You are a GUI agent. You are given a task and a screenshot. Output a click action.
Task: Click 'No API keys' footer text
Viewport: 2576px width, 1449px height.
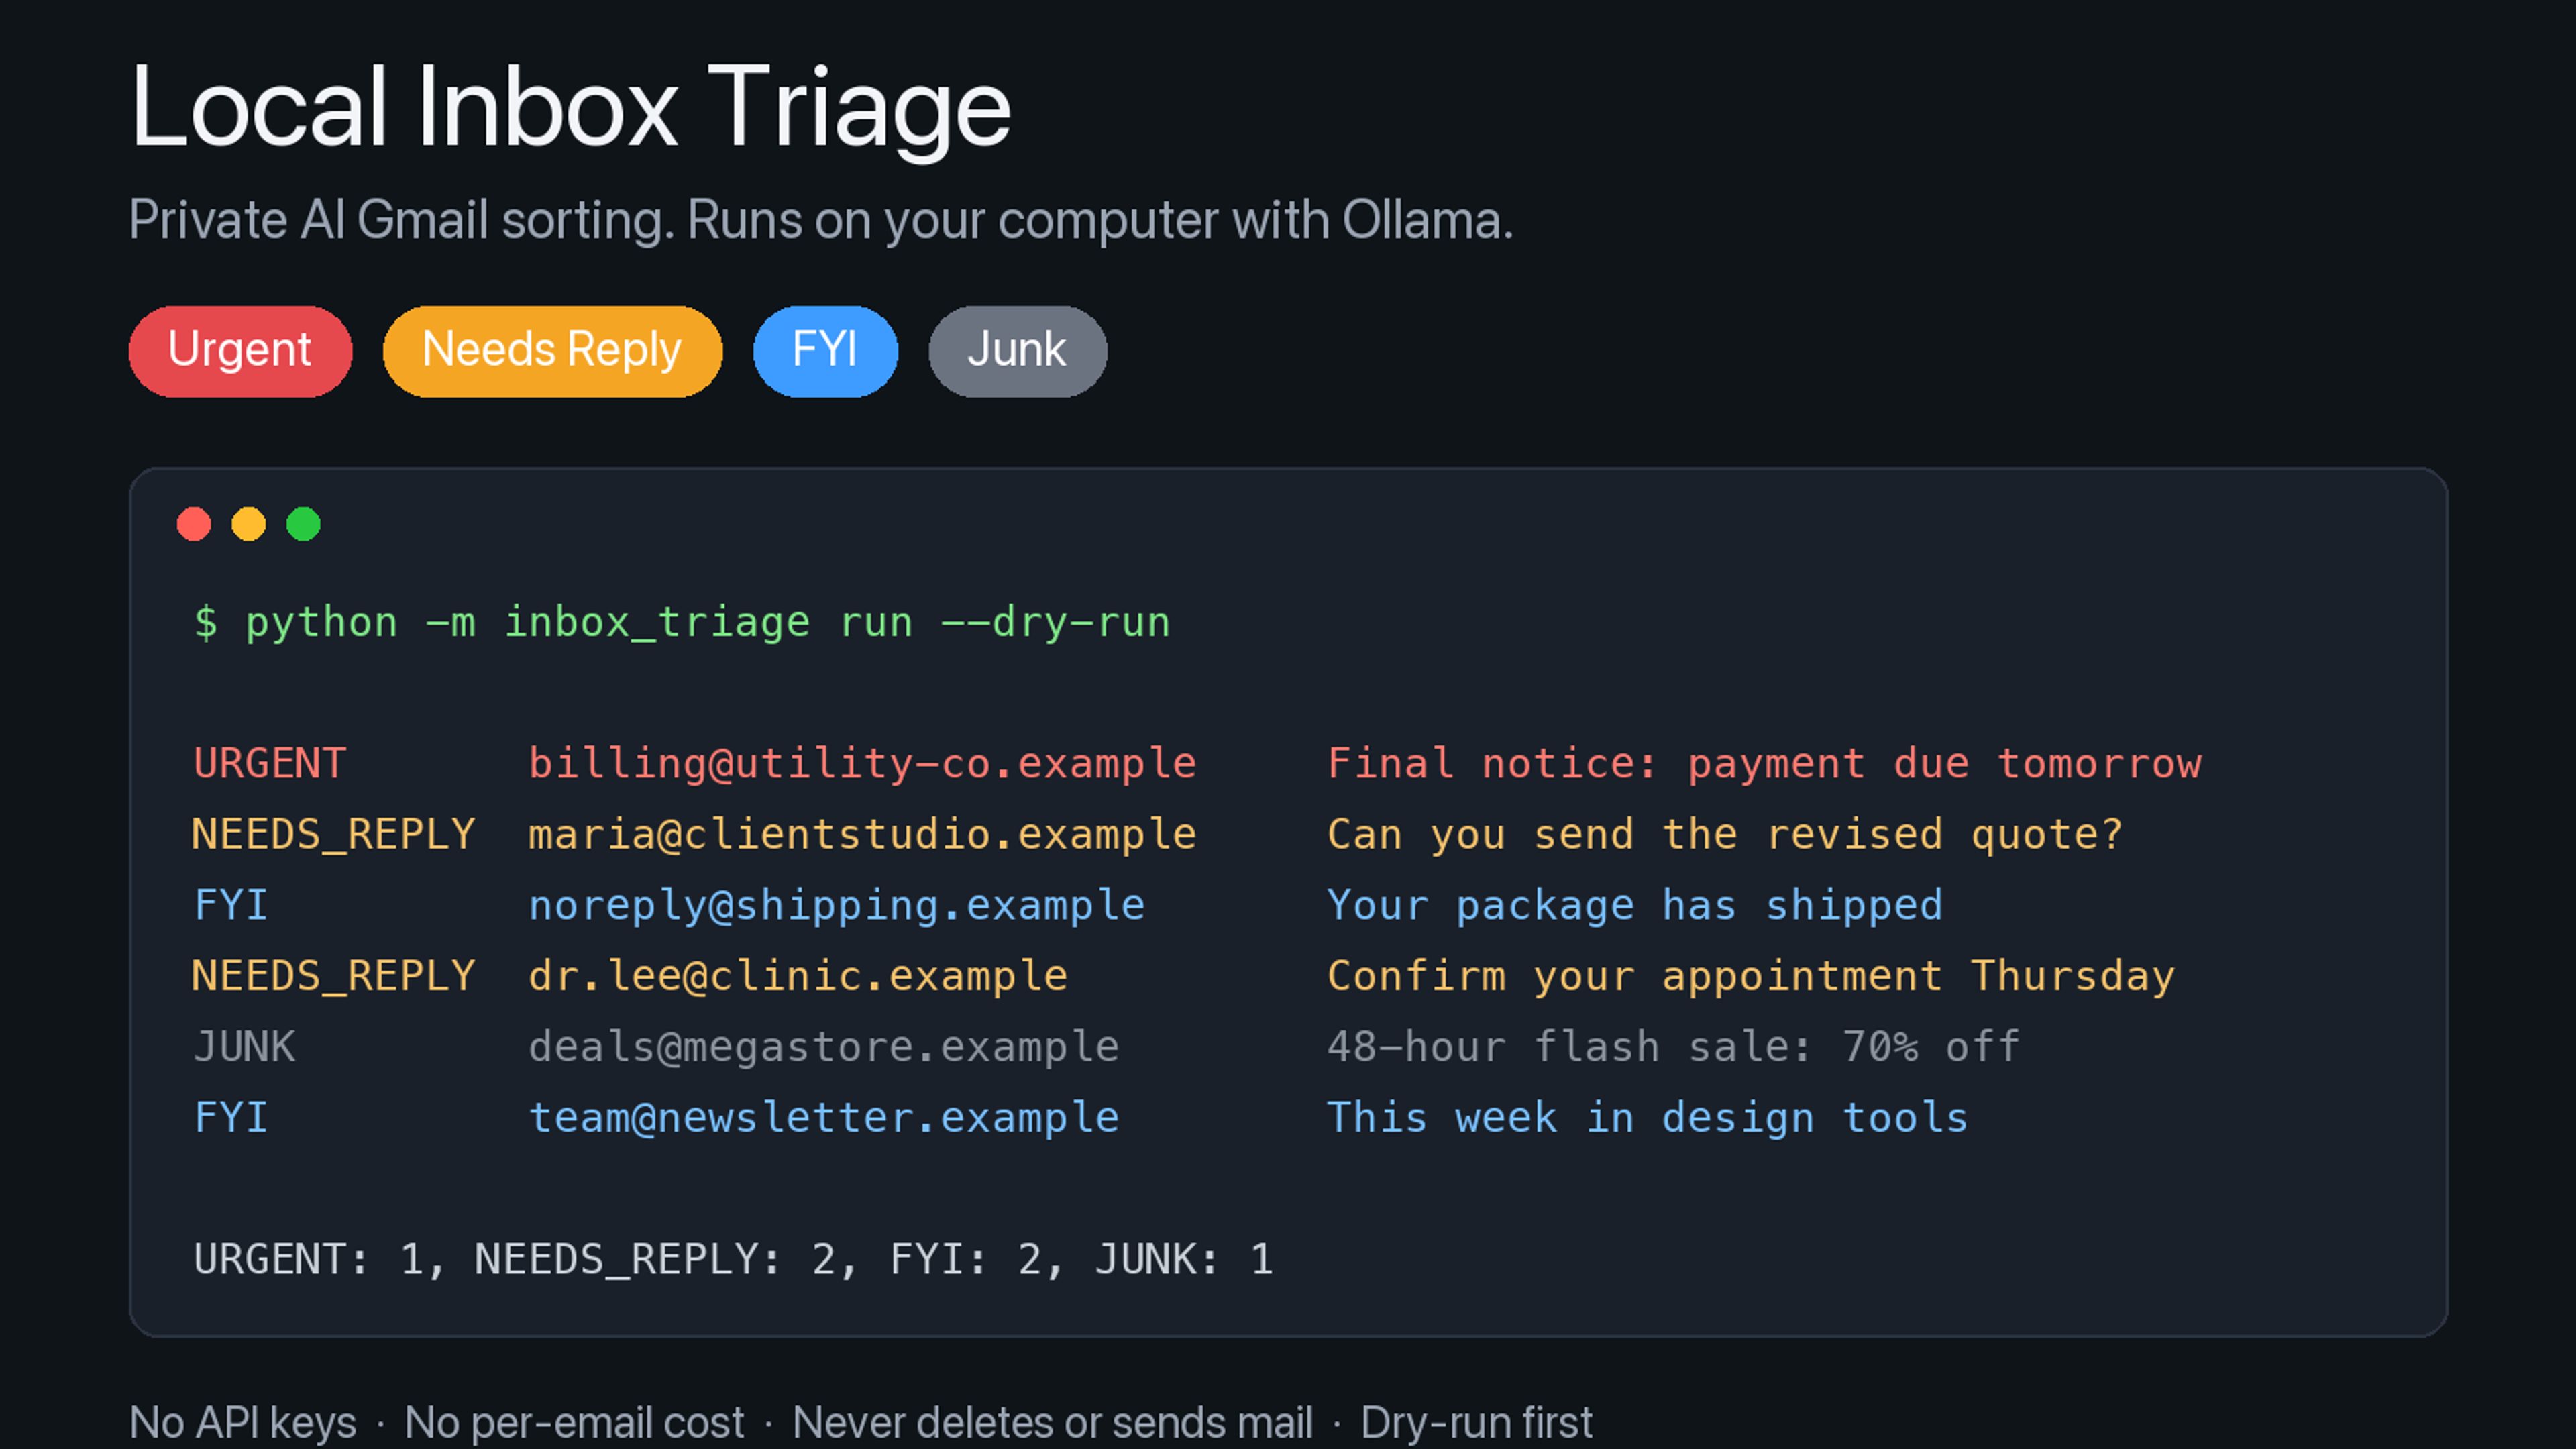click(x=243, y=1423)
